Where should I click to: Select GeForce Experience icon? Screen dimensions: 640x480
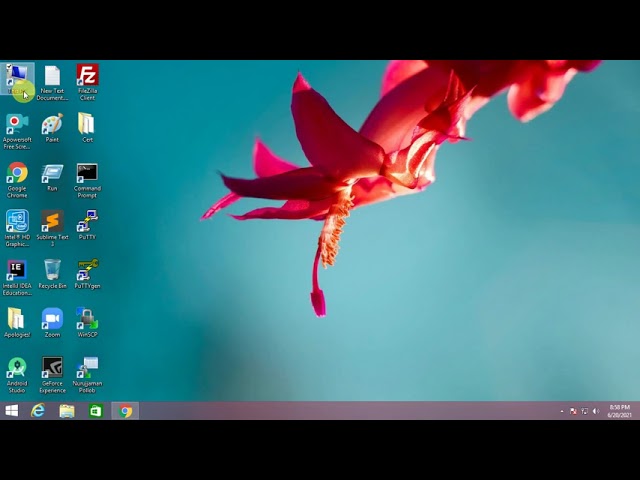pyautogui.click(x=52, y=375)
